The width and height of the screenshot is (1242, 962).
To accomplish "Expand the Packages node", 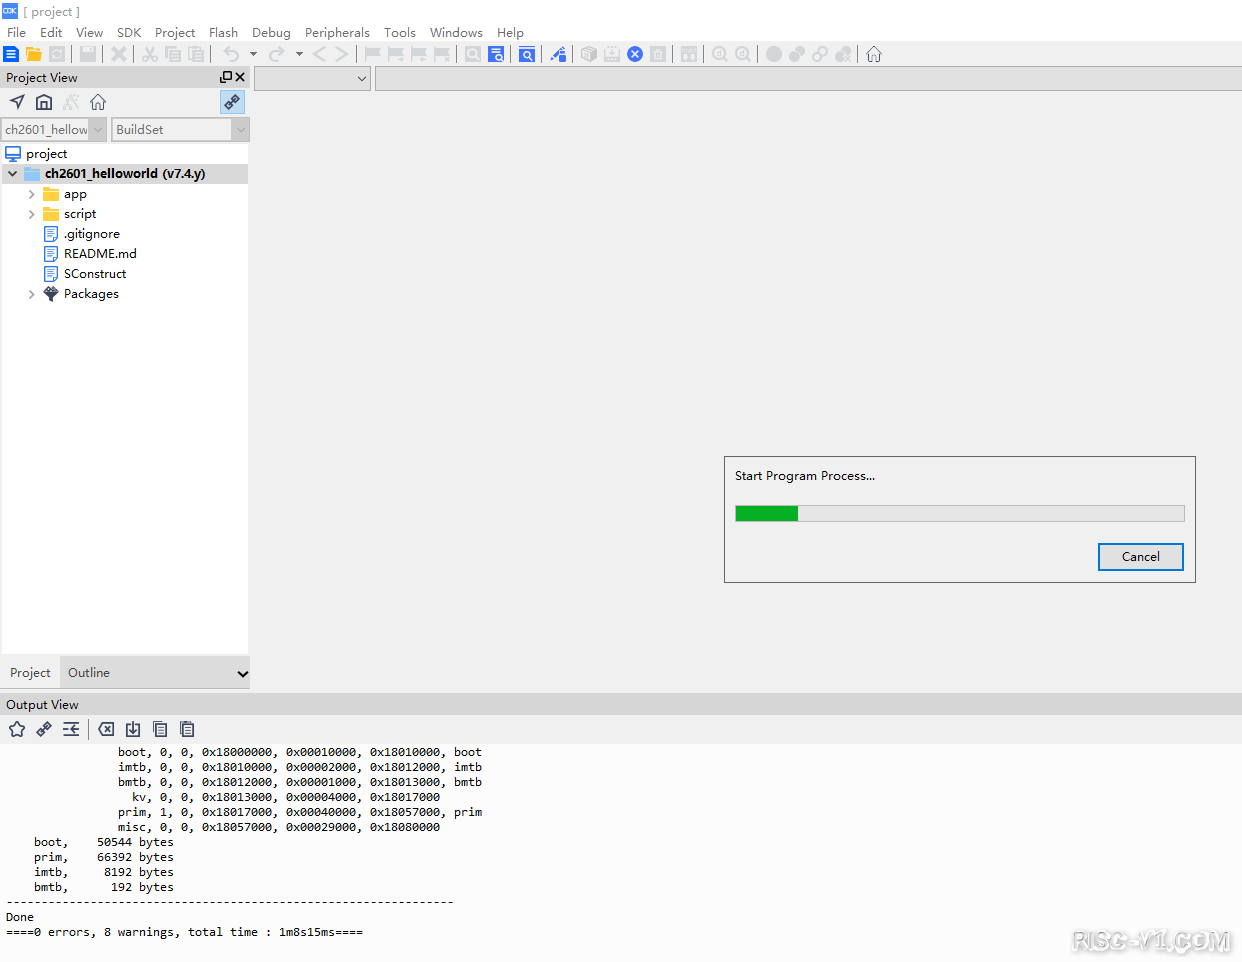I will click(x=31, y=294).
